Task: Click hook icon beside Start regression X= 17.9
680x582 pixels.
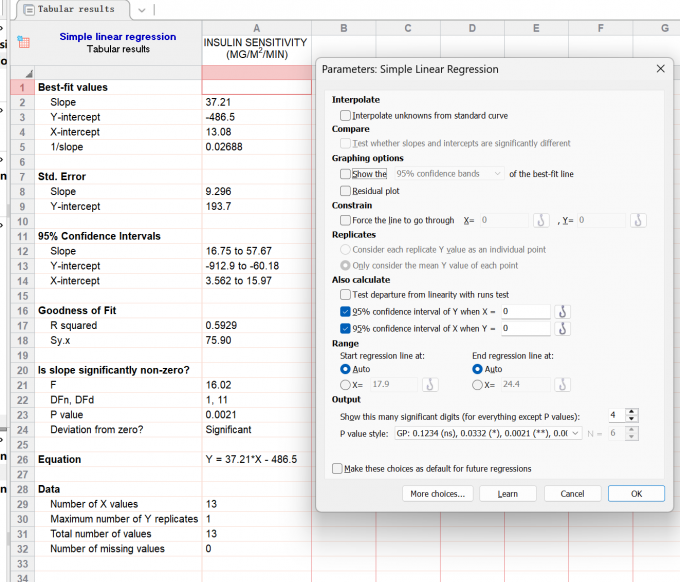Action: click(x=430, y=384)
